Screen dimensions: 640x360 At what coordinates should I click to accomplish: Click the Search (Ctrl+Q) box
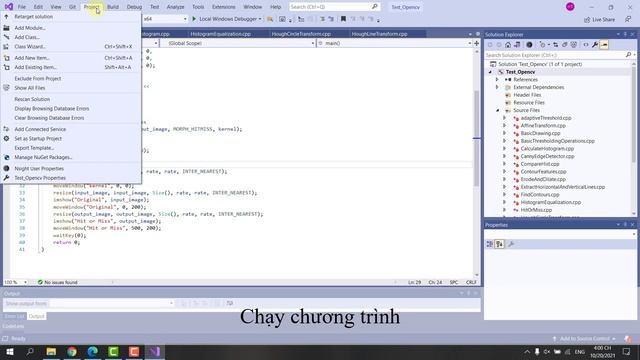pyautogui.click(x=334, y=7)
